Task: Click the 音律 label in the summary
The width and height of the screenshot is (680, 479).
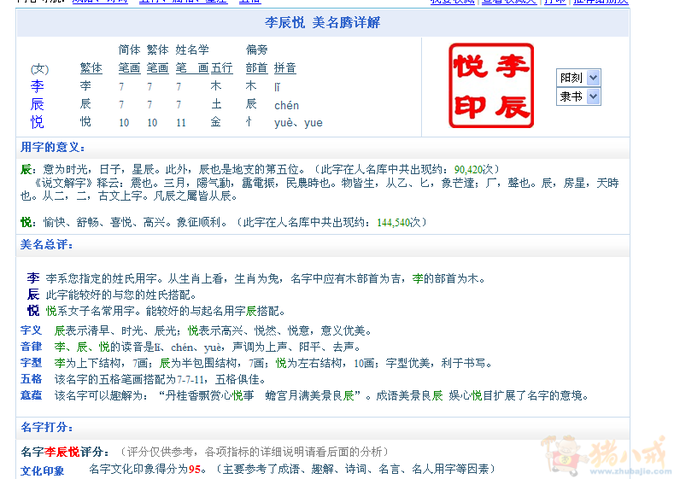Action: (x=31, y=347)
